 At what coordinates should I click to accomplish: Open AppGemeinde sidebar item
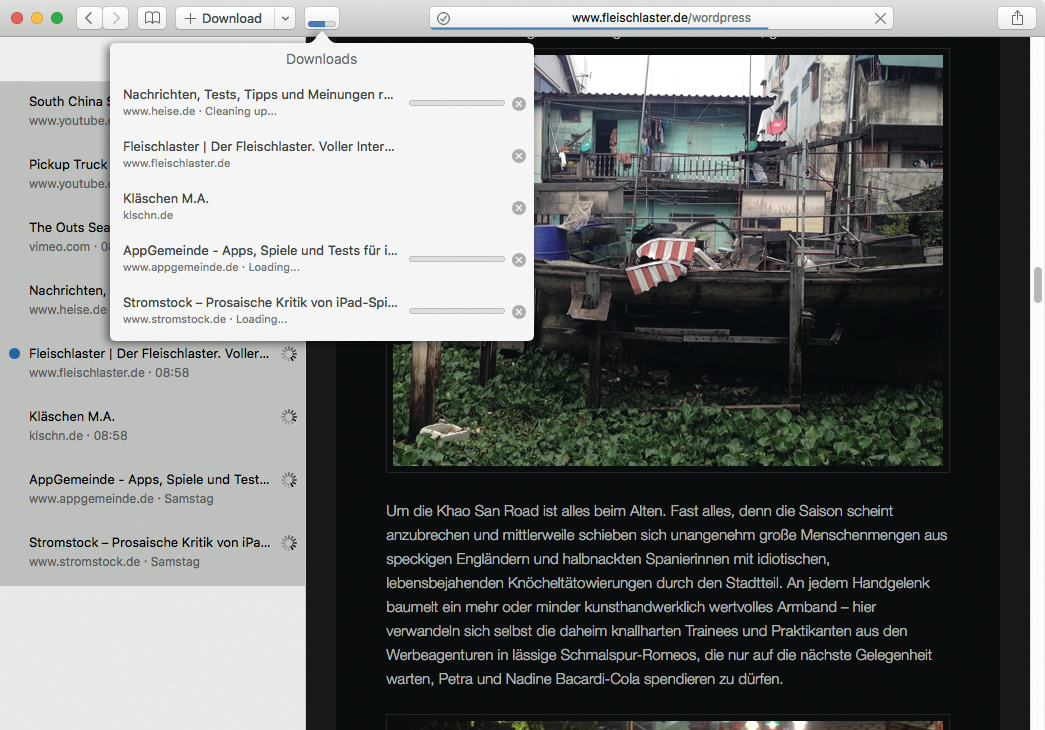click(x=153, y=489)
